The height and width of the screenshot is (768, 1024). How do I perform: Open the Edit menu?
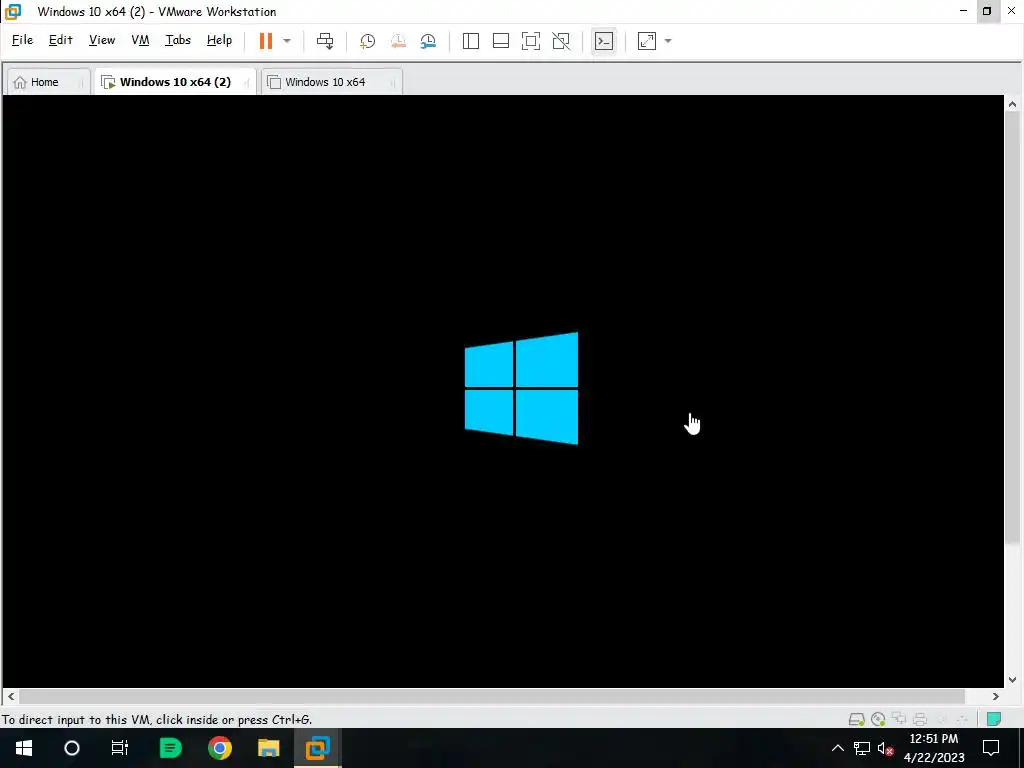click(x=61, y=40)
